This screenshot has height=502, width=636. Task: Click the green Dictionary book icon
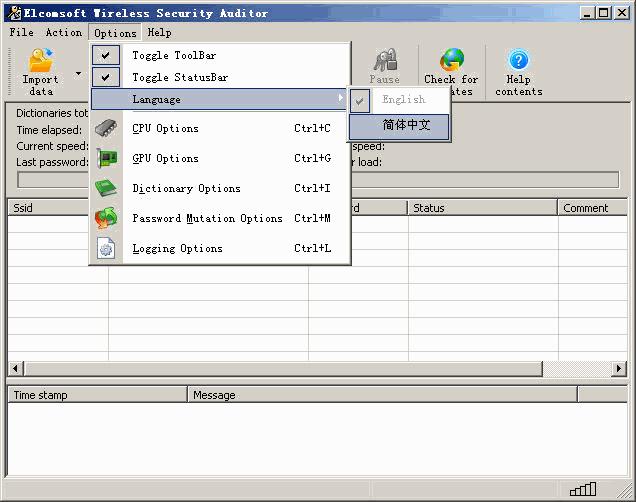(106, 188)
